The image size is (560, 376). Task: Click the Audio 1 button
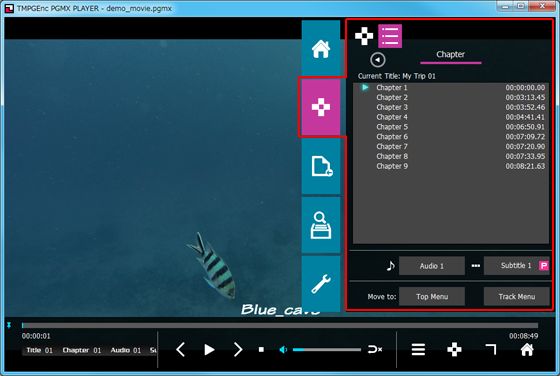click(x=432, y=266)
